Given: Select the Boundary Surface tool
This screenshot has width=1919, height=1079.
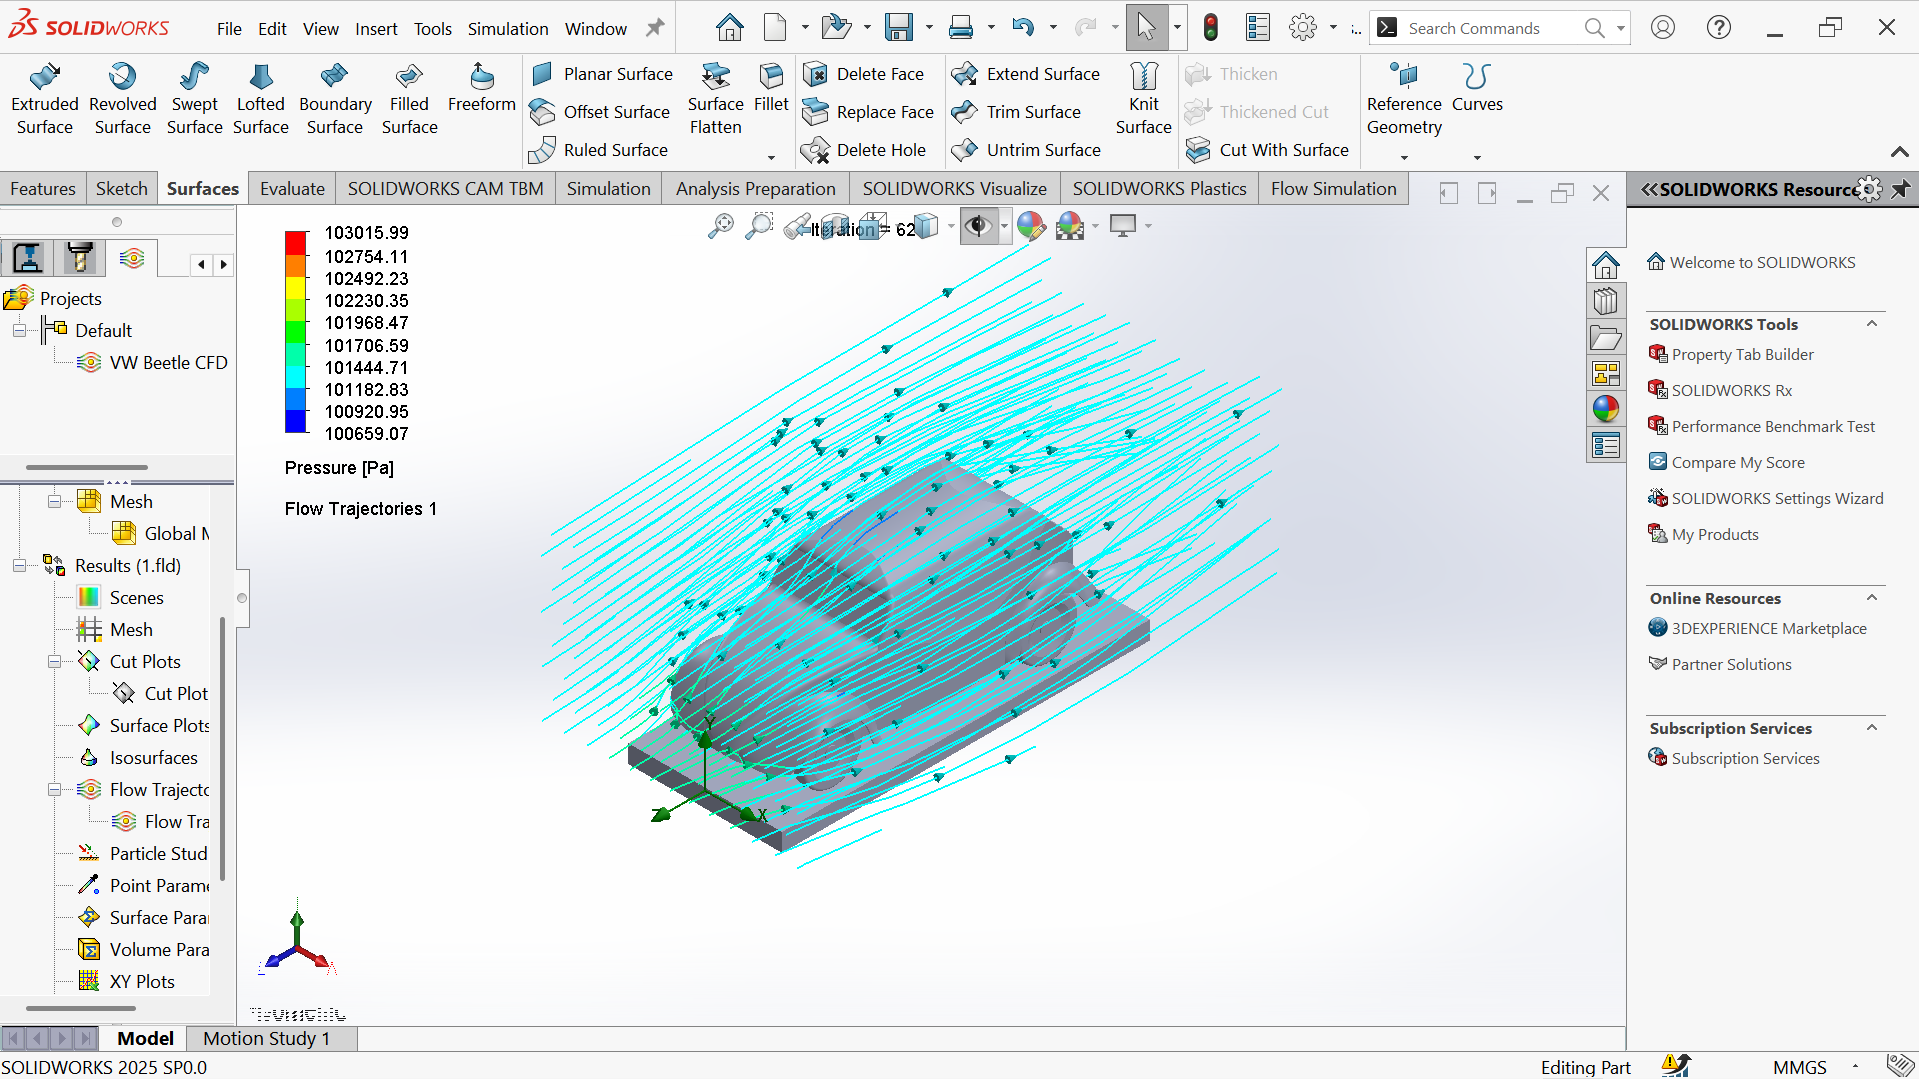Looking at the screenshot, I should pyautogui.click(x=335, y=98).
